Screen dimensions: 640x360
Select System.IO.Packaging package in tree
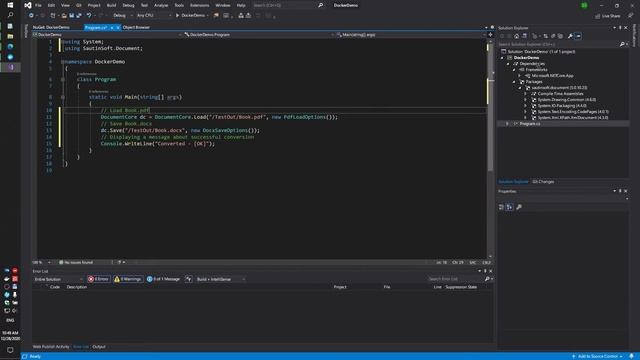tap(562, 106)
